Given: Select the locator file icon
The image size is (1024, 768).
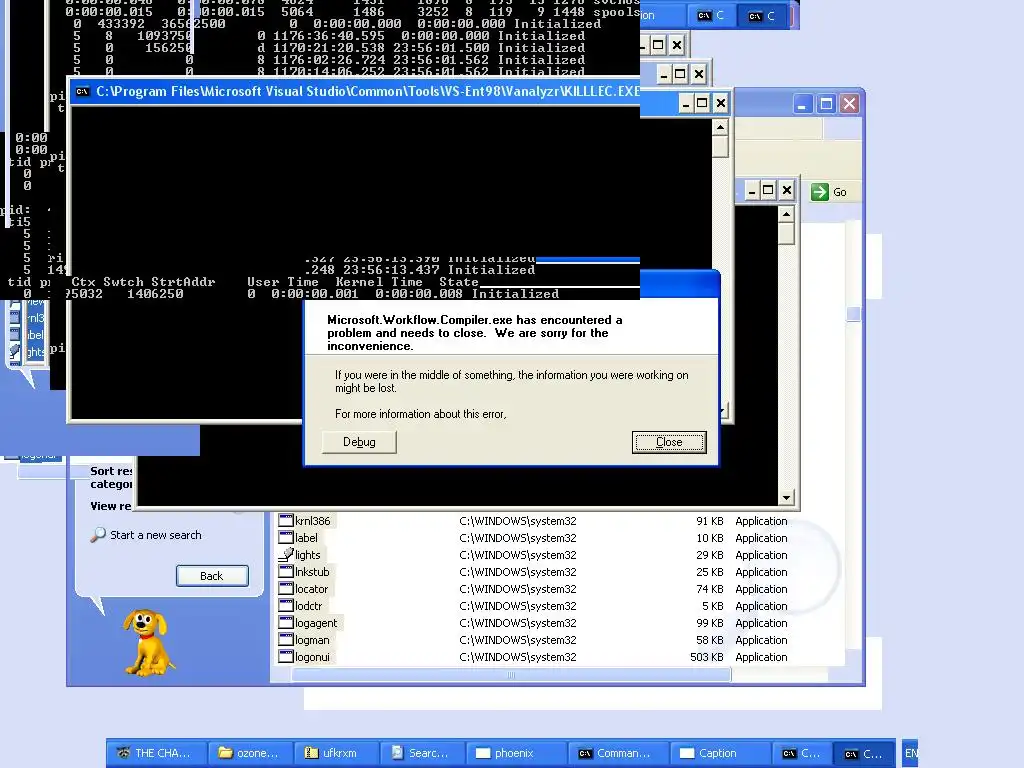Looking at the screenshot, I should click(x=285, y=588).
